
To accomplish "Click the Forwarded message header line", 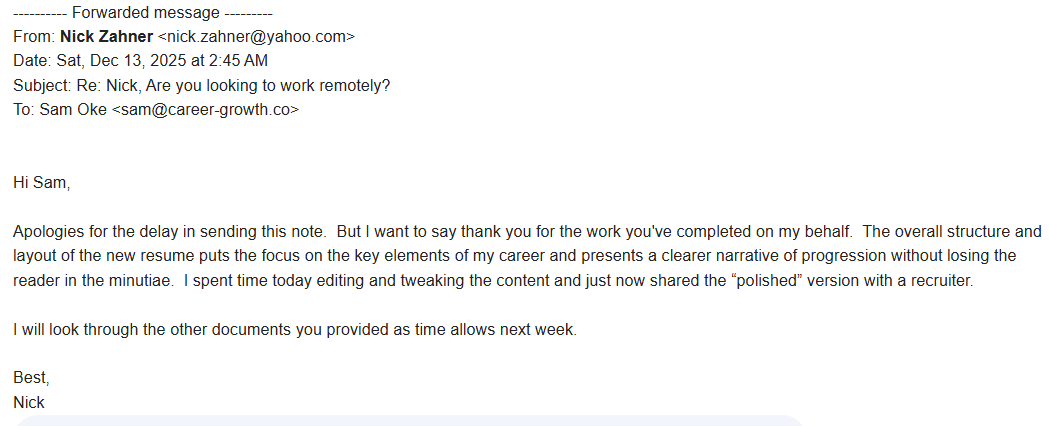I will tap(142, 13).
